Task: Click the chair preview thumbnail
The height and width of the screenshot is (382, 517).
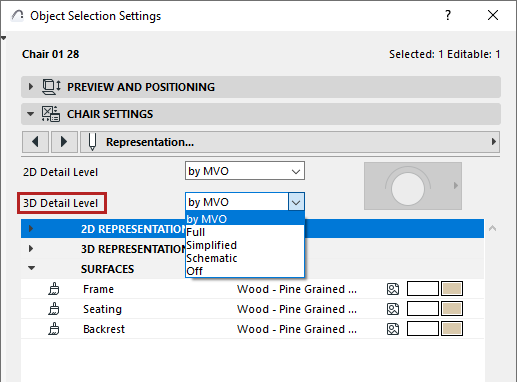Action: pos(413,186)
